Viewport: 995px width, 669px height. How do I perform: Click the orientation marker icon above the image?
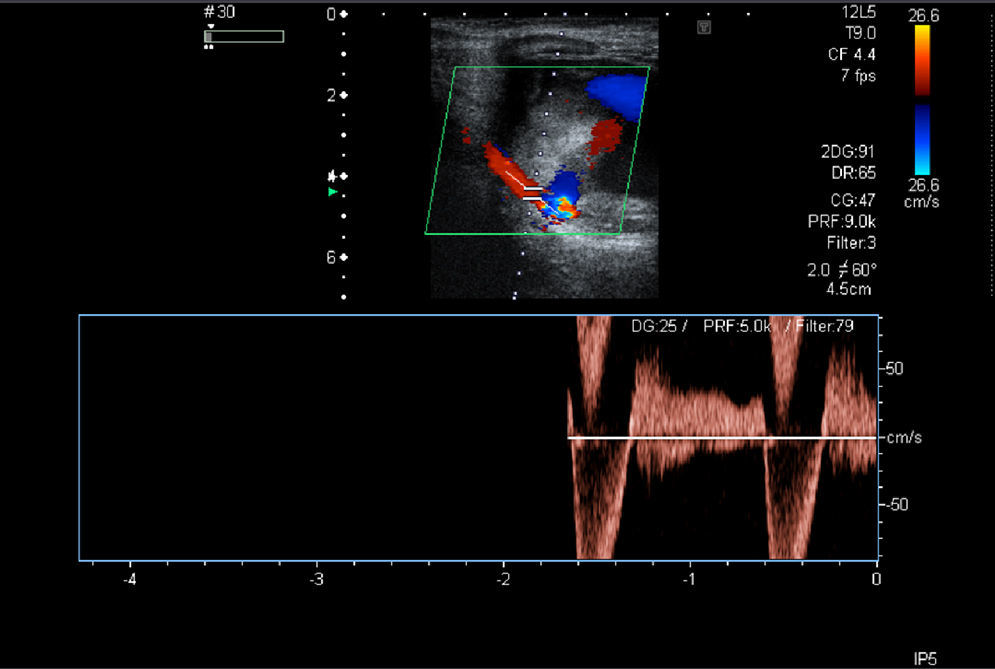(x=704, y=28)
